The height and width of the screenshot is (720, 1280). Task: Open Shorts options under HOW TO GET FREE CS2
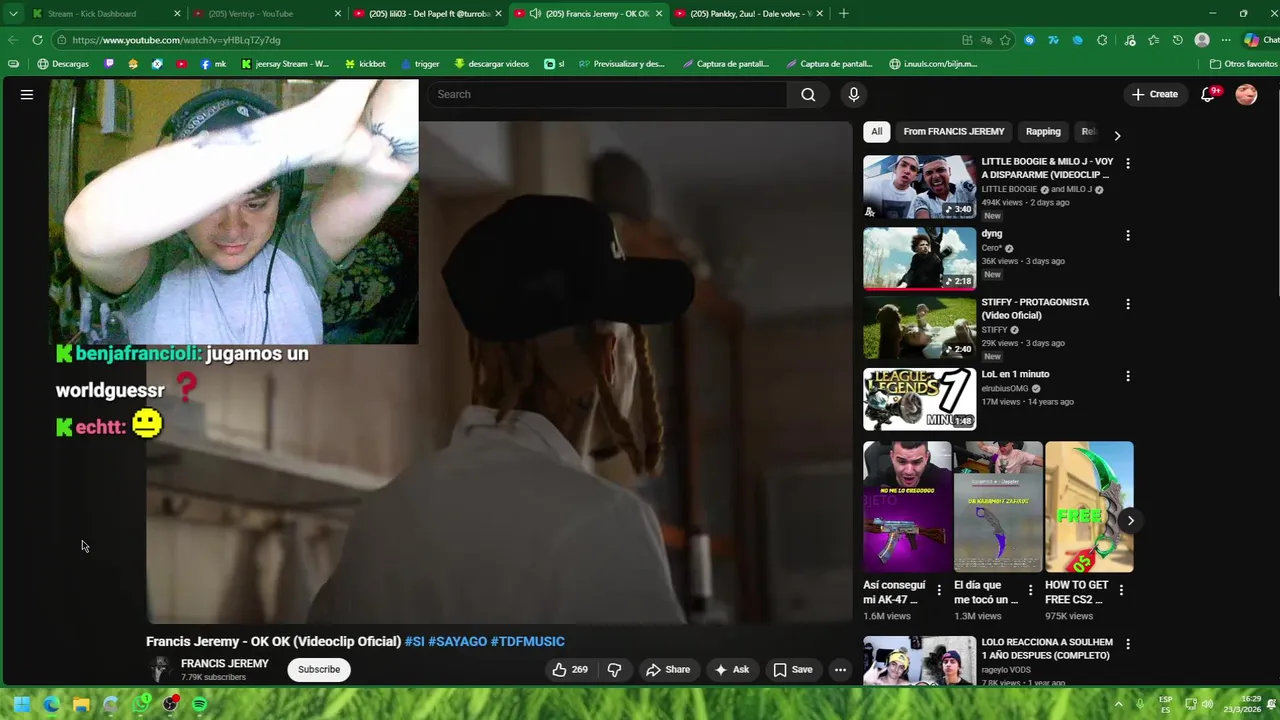click(x=1121, y=591)
